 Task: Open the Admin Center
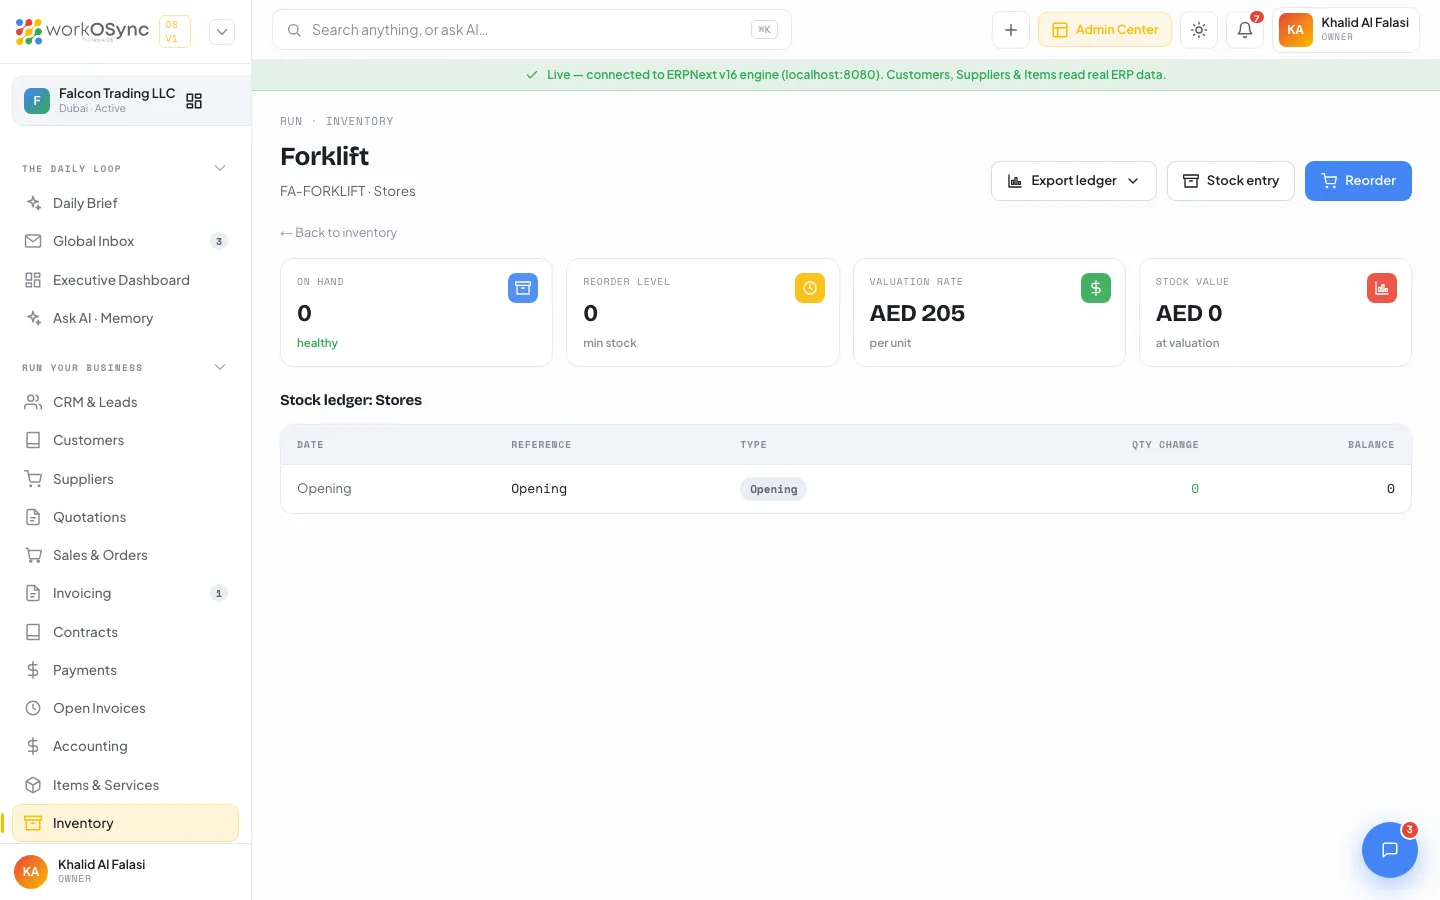click(1105, 30)
